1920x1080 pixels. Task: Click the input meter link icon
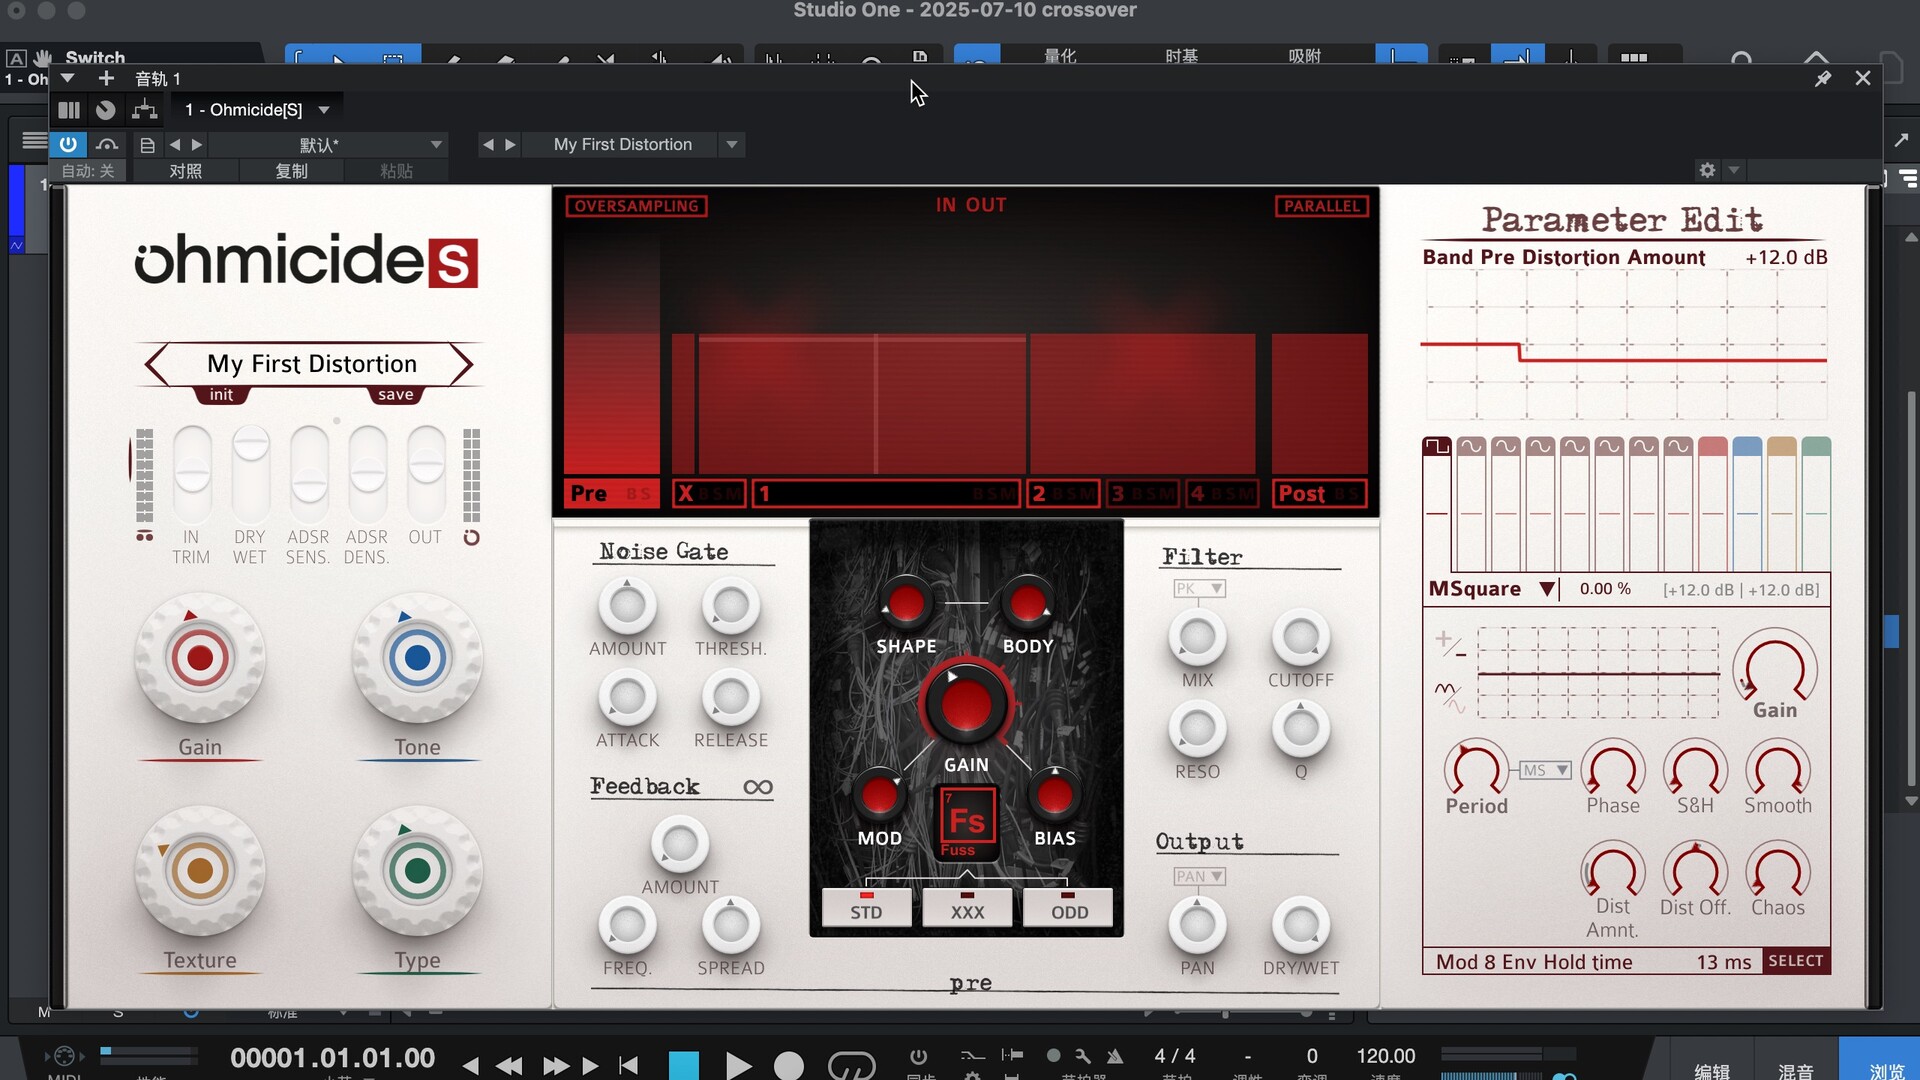pos(145,537)
